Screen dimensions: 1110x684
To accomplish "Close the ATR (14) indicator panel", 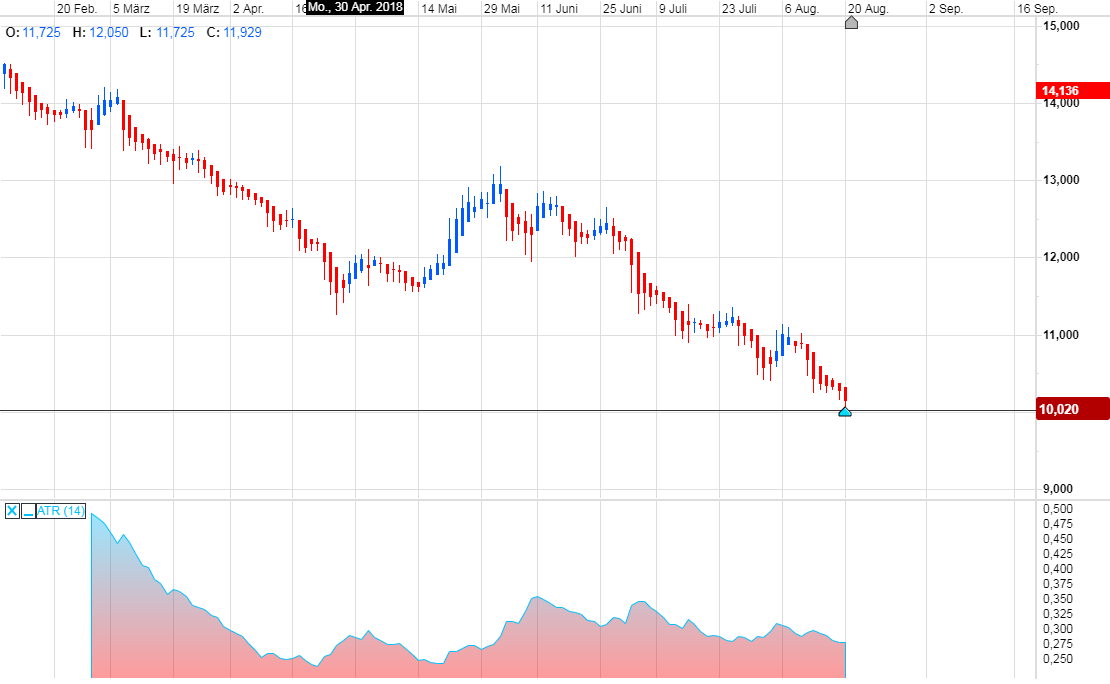I will [12, 511].
